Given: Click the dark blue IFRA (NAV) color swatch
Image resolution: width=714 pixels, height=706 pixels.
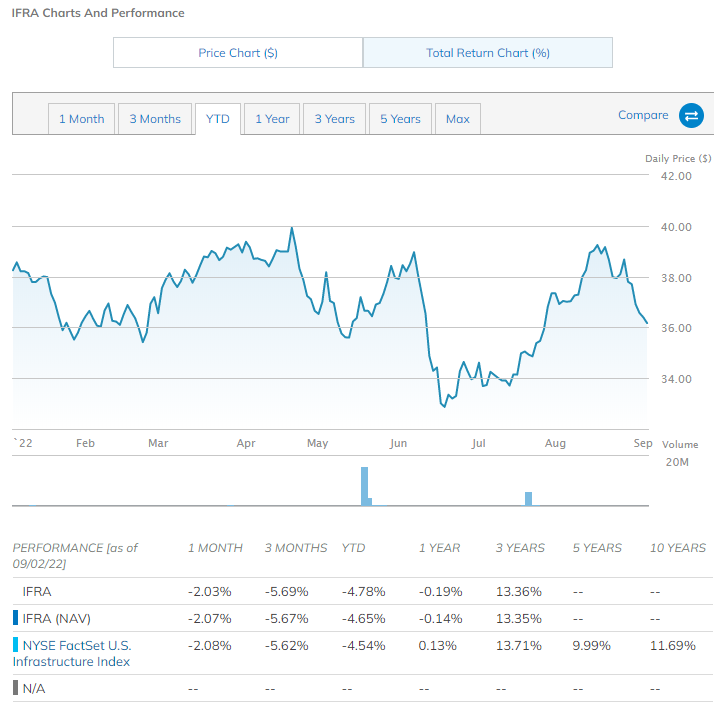Looking at the screenshot, I should (x=15, y=618).
